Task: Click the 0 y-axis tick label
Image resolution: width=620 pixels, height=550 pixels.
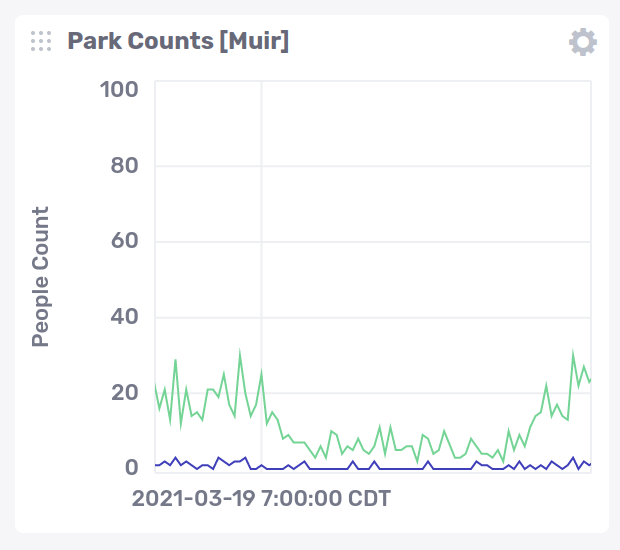Action: 131,468
